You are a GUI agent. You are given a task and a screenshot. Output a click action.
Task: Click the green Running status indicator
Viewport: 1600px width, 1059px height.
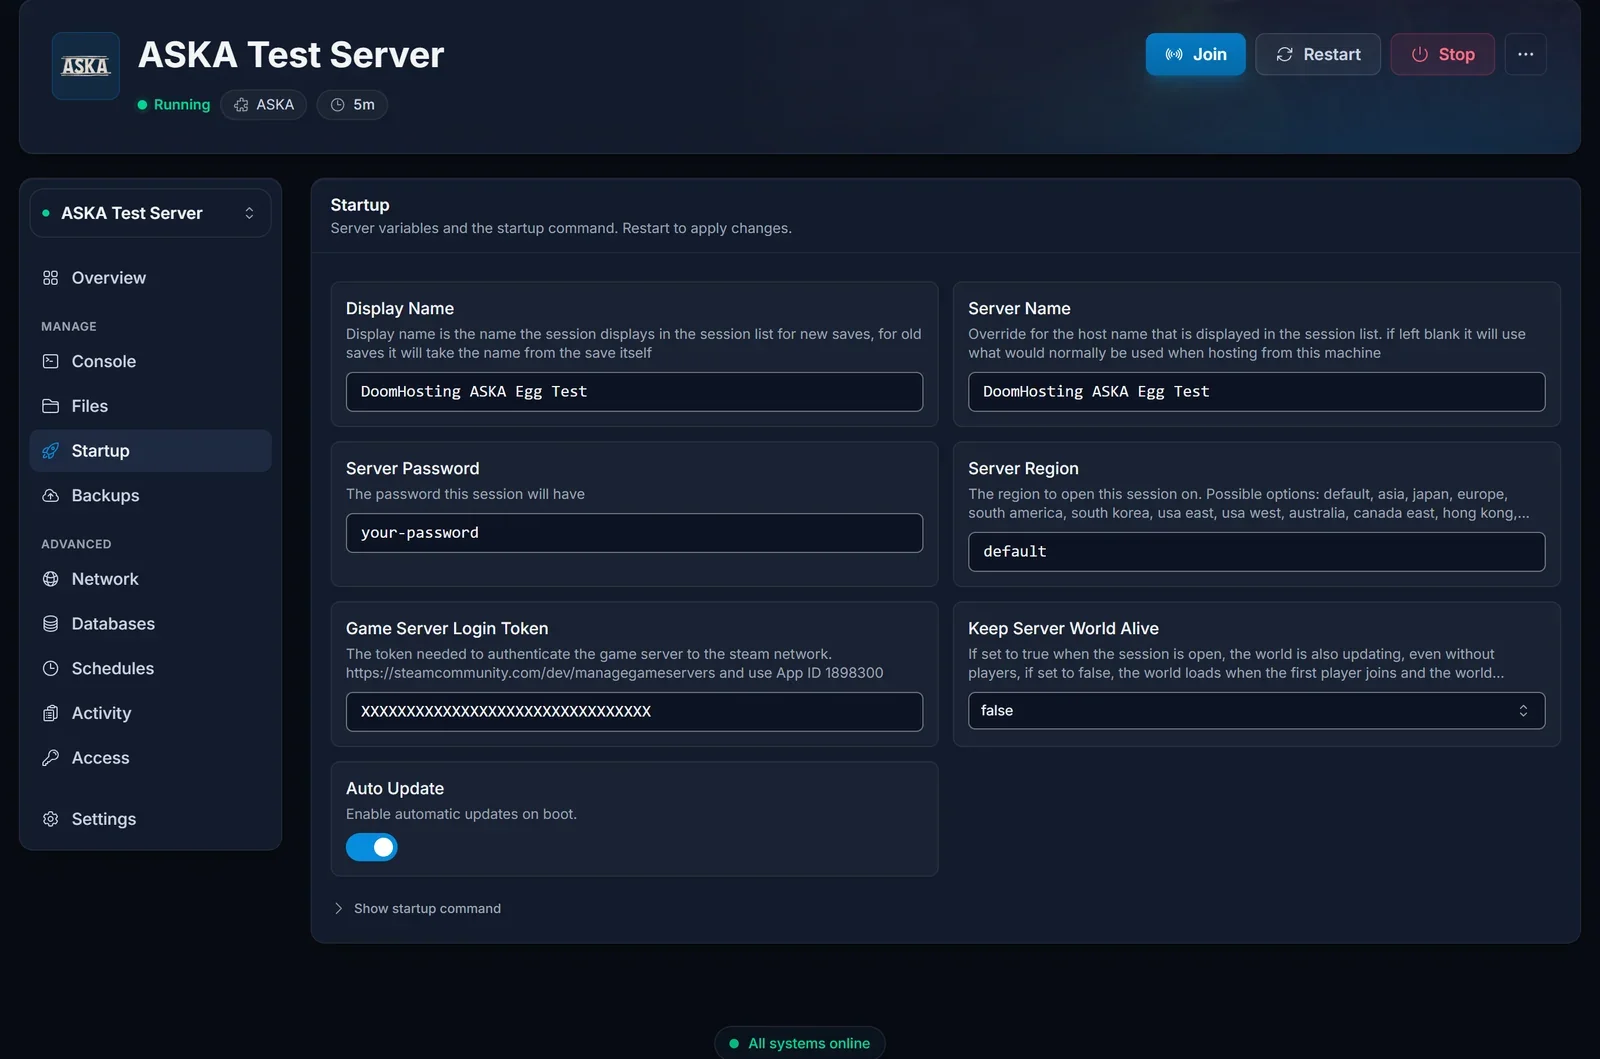(x=174, y=105)
